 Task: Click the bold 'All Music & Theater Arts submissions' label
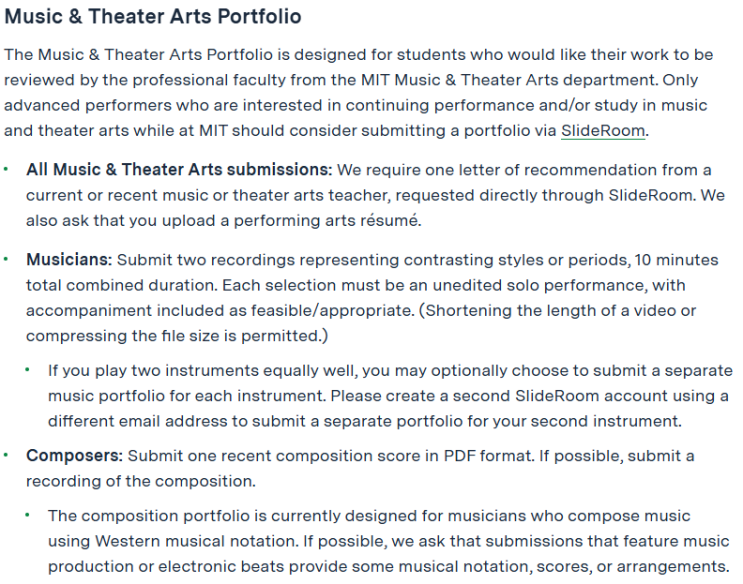pyautogui.click(x=179, y=169)
